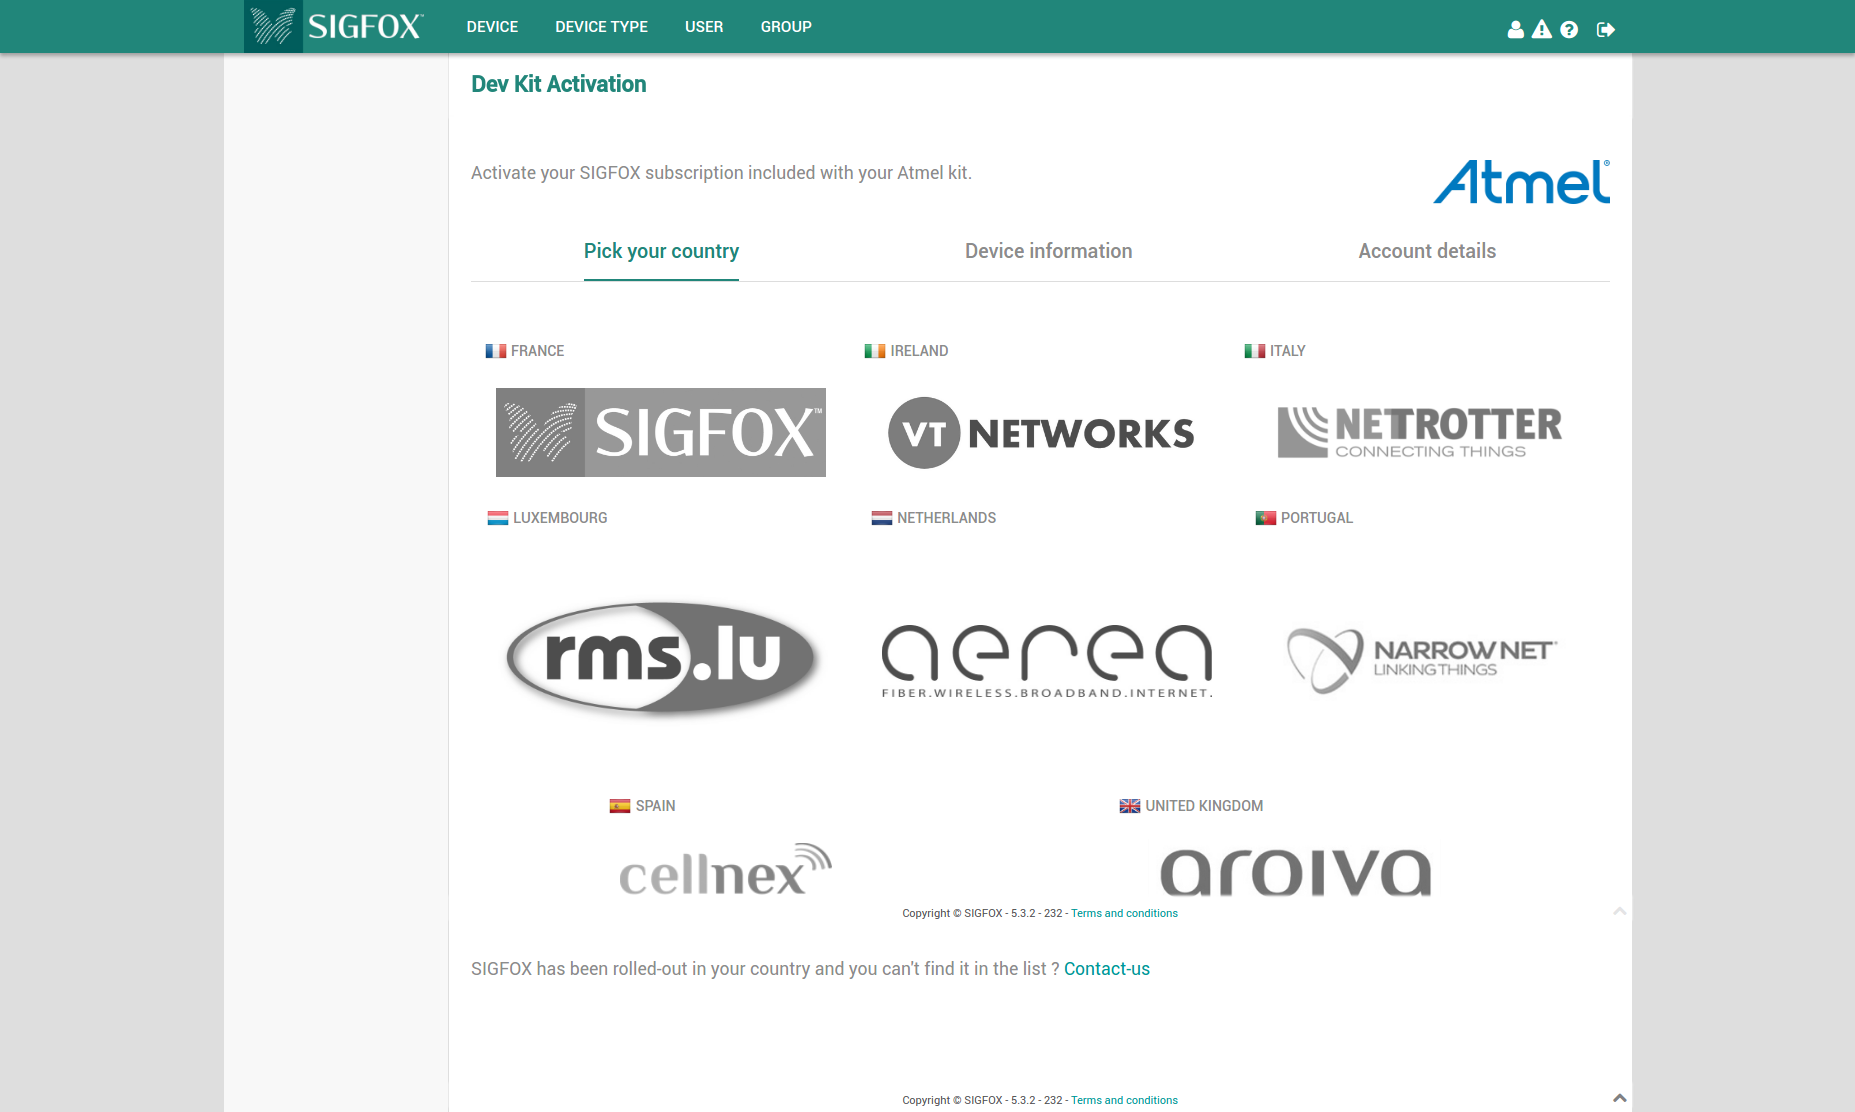The image size is (1855, 1112).
Task: Open bottom Terms and conditions link
Action: pyautogui.click(x=1124, y=1100)
